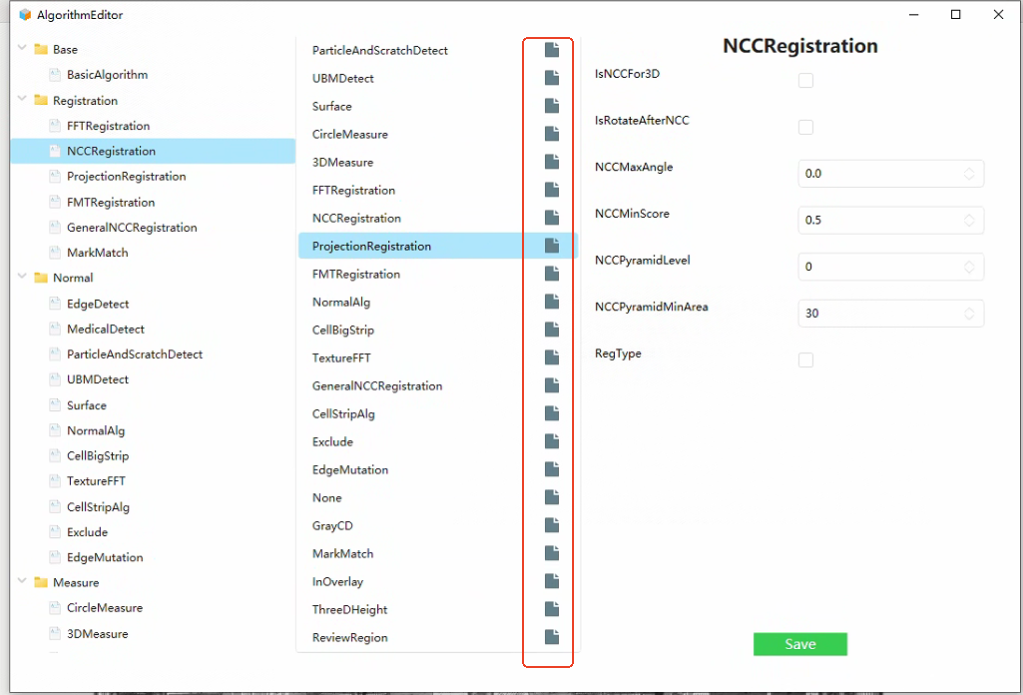Click the NCCMinScore value field showing 0.5
Screen dimensions: 1023x695
pyautogui.click(x=891, y=220)
